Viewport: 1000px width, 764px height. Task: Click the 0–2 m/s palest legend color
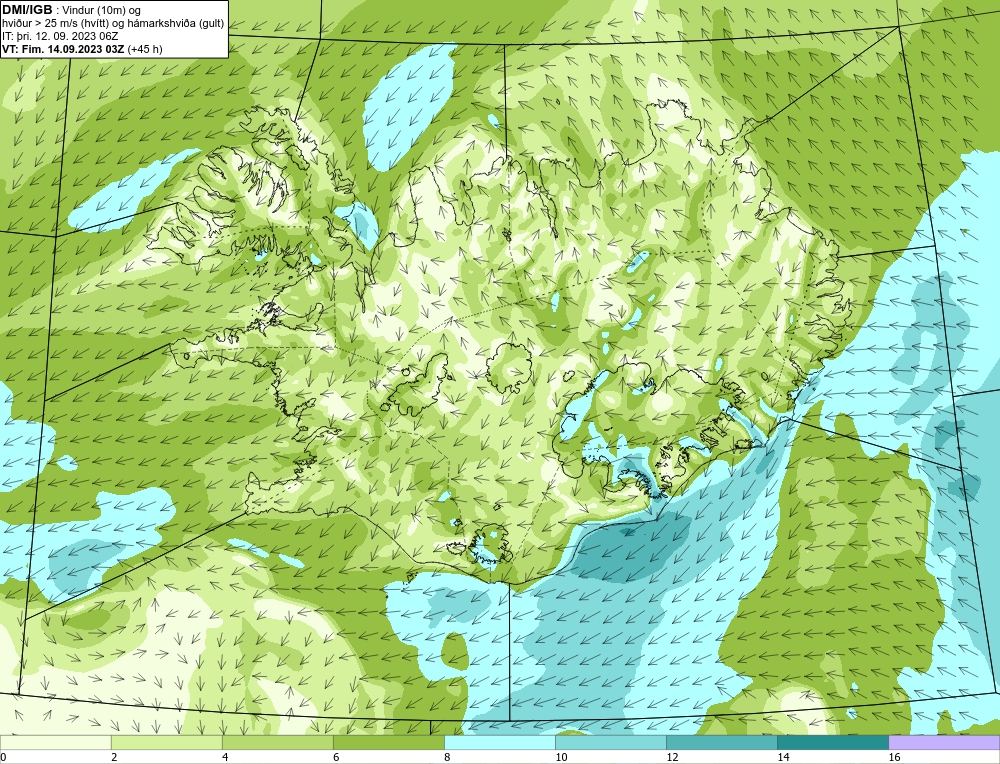tap(55, 742)
